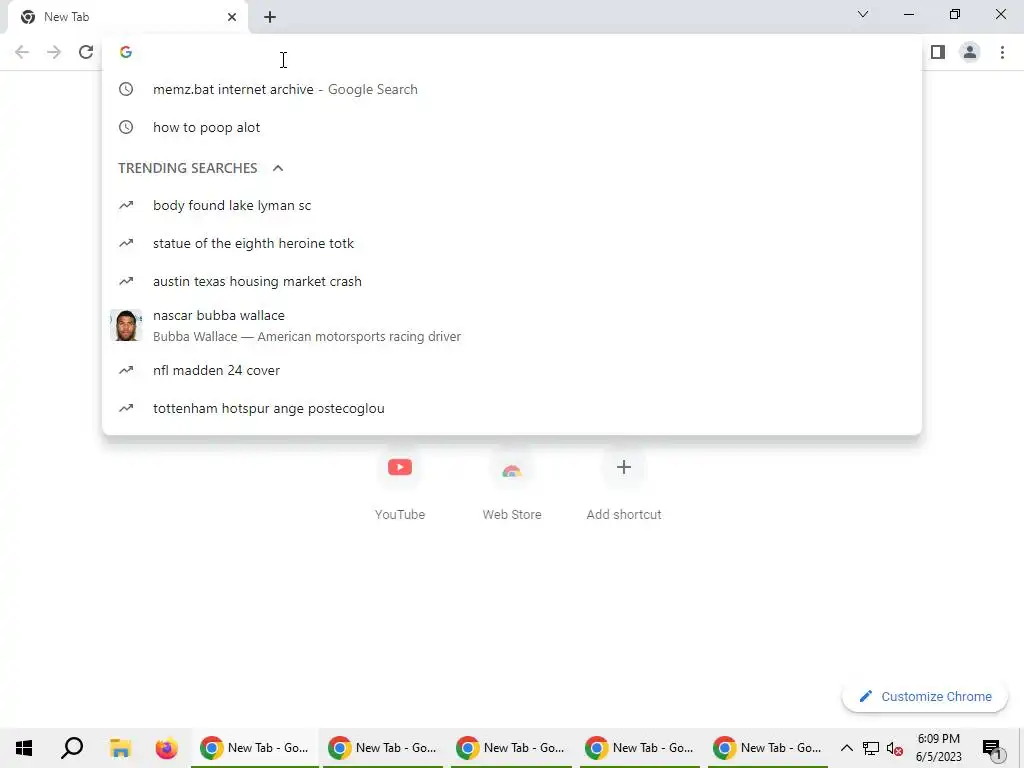The width and height of the screenshot is (1024, 768).
Task: Switch to first Chrome New Tab taskbar window
Action: coord(255,748)
